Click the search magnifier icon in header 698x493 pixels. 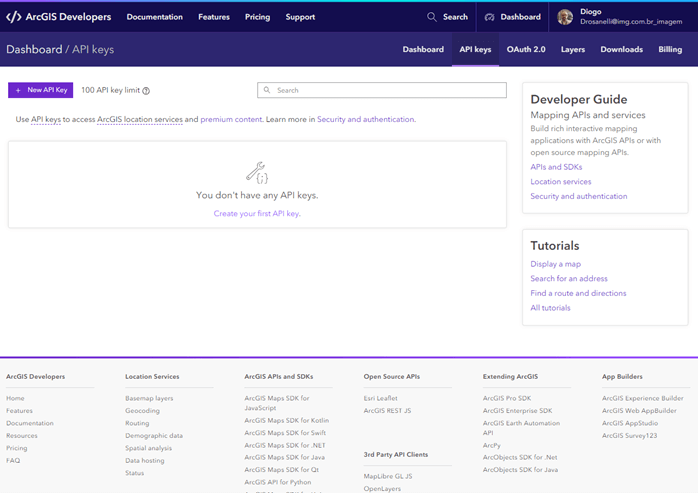point(432,17)
